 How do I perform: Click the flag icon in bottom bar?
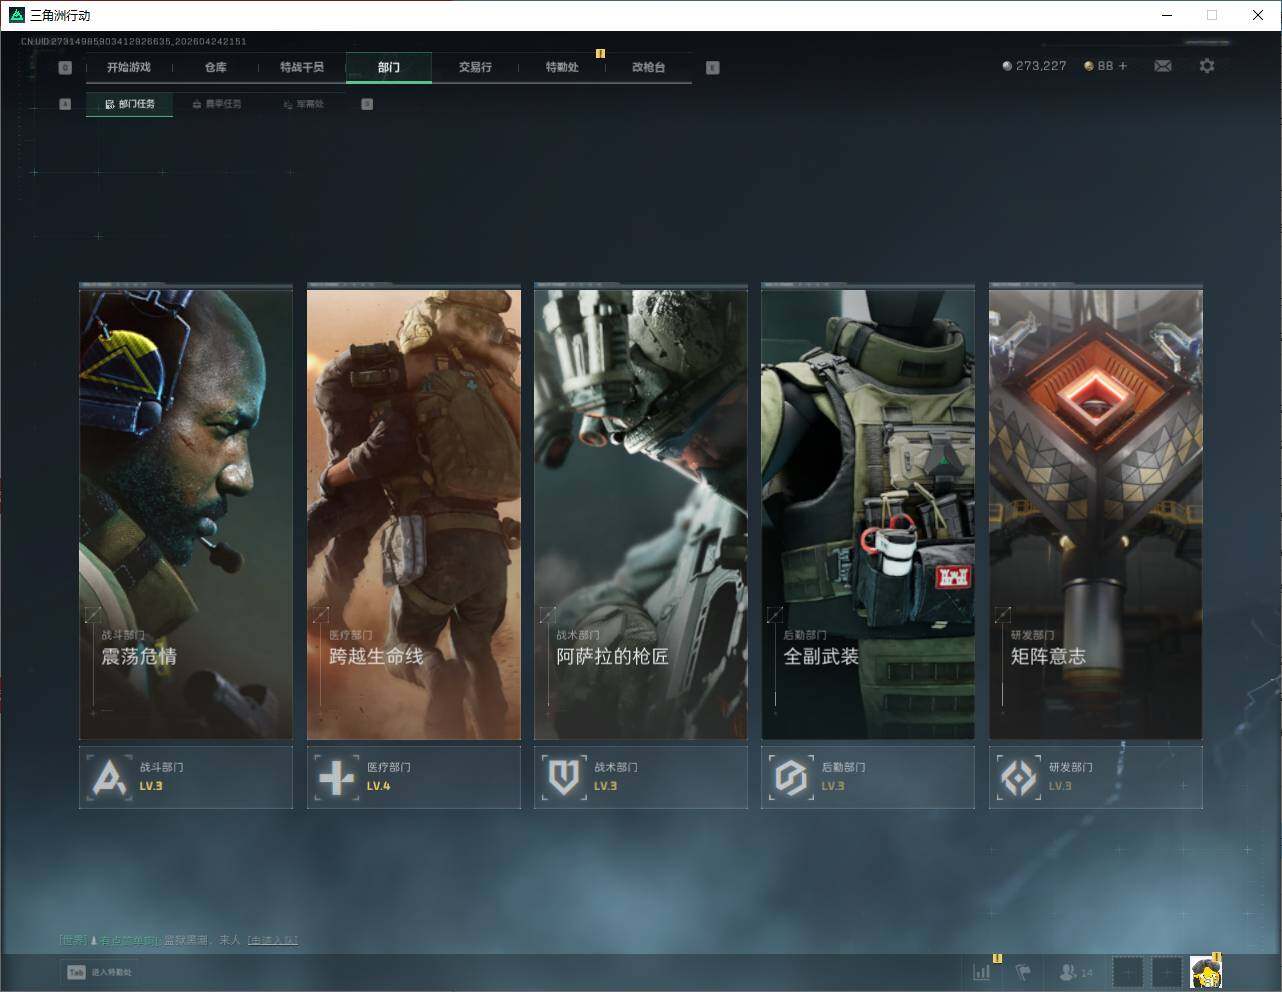(1023, 971)
